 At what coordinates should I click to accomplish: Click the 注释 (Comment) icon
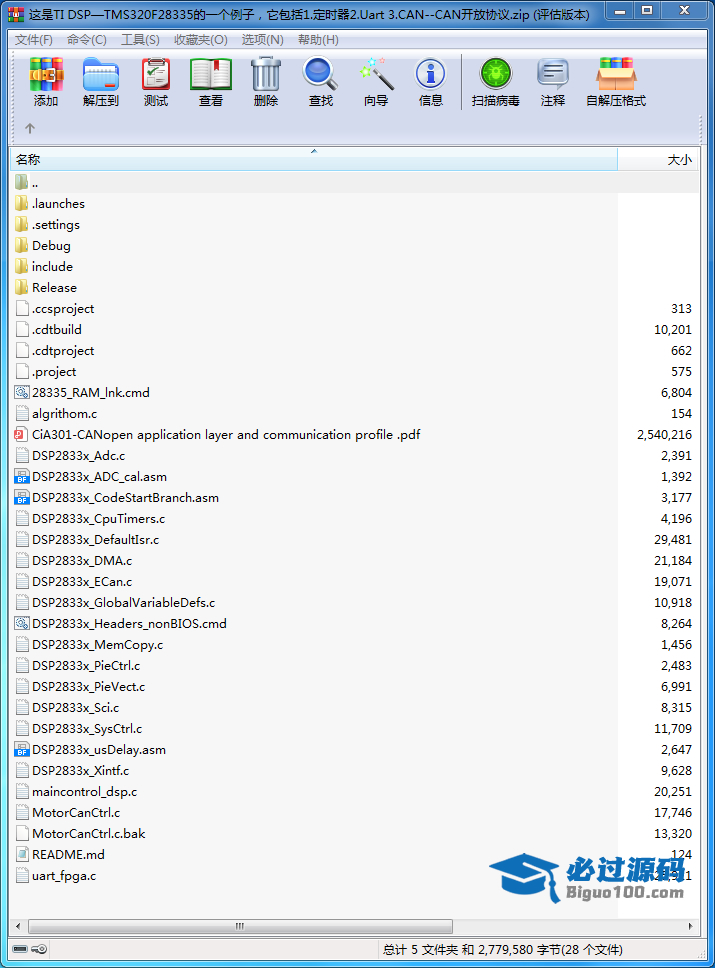coord(553,74)
